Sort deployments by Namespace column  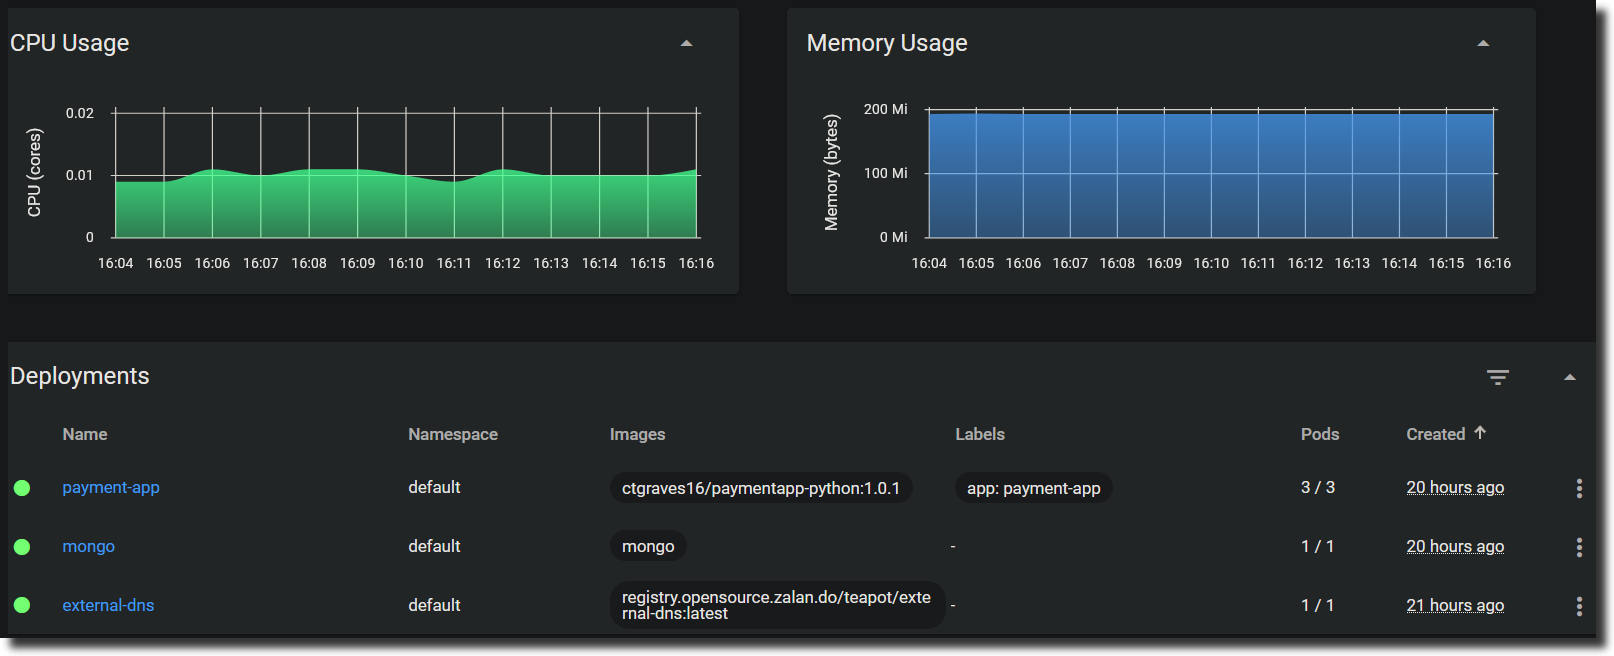click(453, 434)
